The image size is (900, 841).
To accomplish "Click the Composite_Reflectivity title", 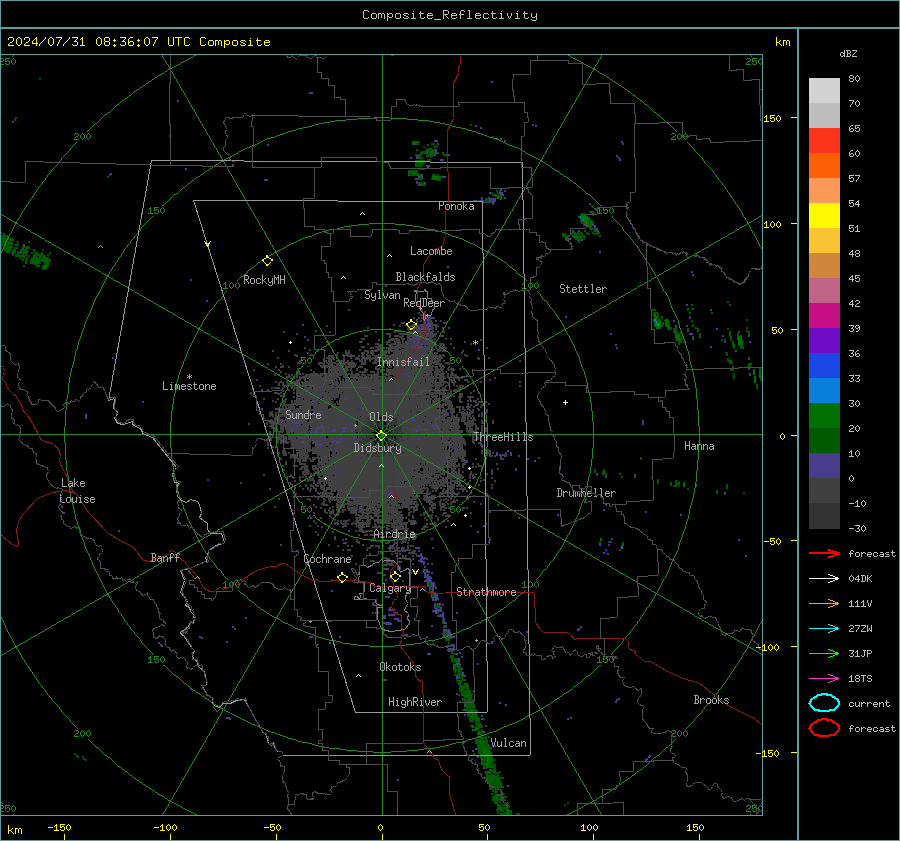I will 450,15.
